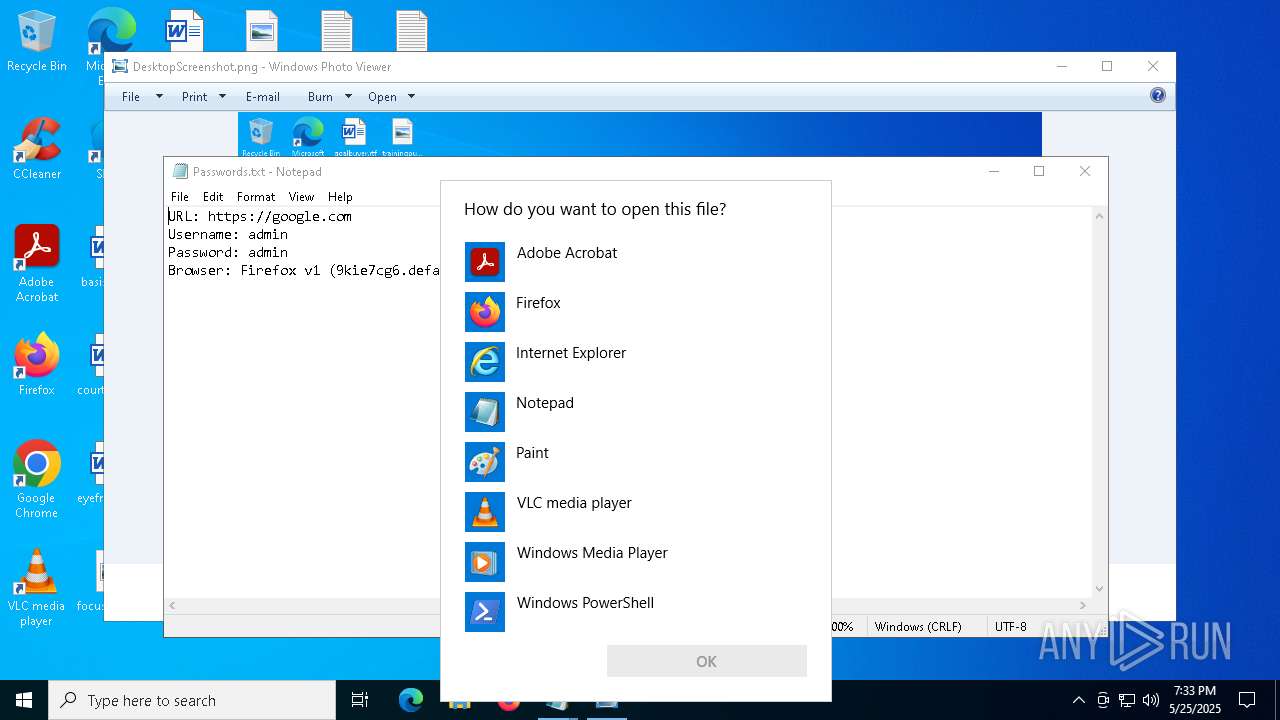The width and height of the screenshot is (1280, 720).
Task: Click the network icon in system tray
Action: [1127, 700]
